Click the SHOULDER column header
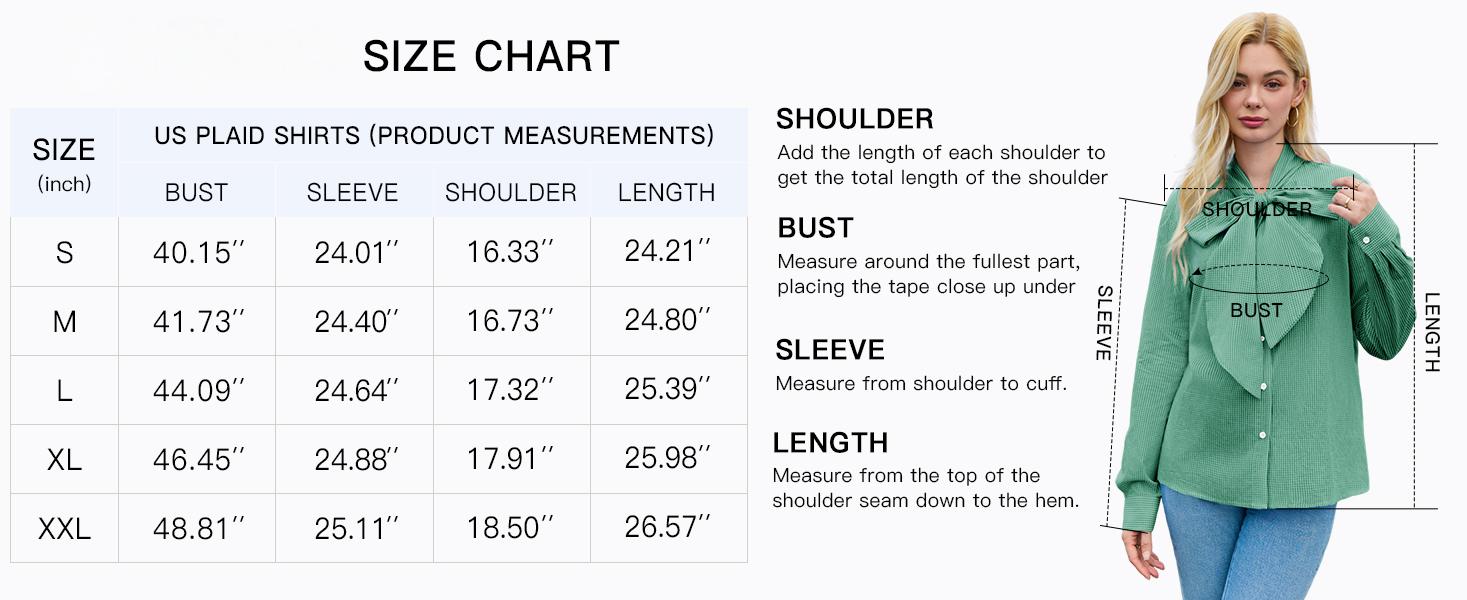 511,193
